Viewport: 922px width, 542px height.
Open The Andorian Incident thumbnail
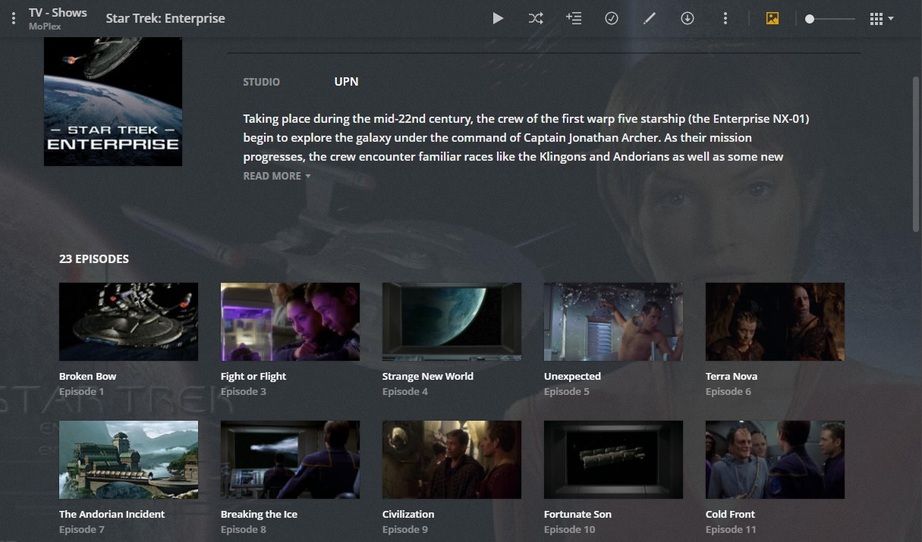[x=128, y=460]
